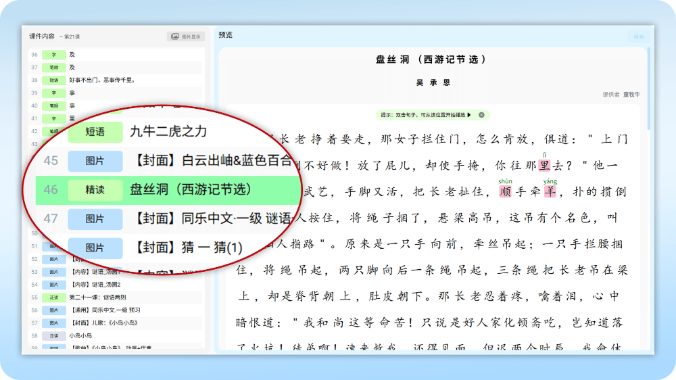
Task: Click blue image tag on row 54
Action: pyautogui.click(x=54, y=285)
